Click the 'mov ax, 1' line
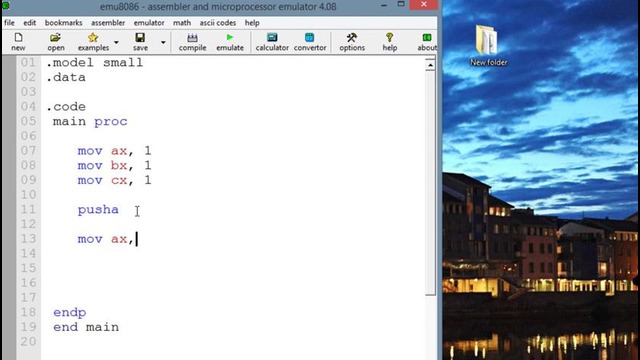640x360 pixels. point(115,151)
